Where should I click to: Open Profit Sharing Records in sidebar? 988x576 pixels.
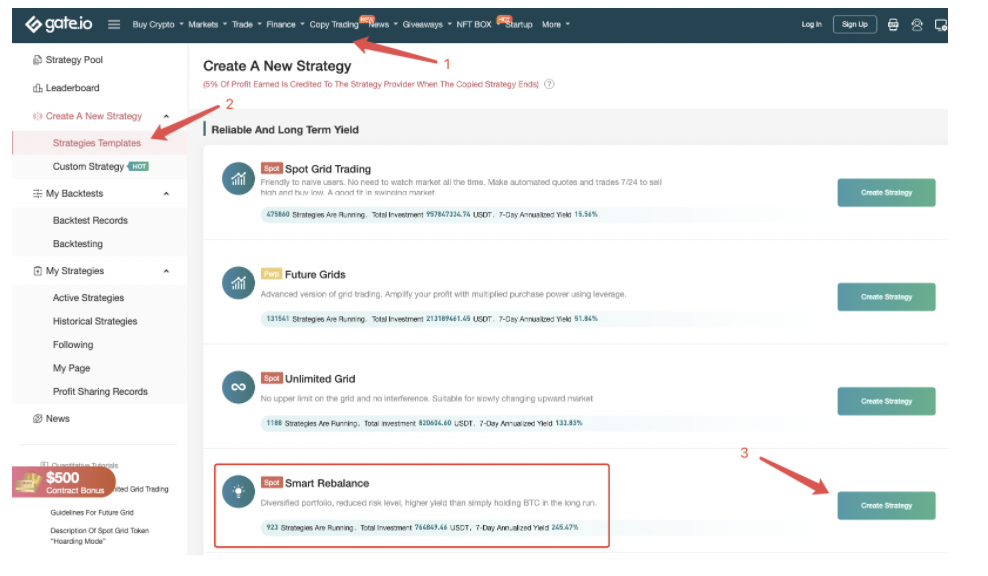pos(100,391)
